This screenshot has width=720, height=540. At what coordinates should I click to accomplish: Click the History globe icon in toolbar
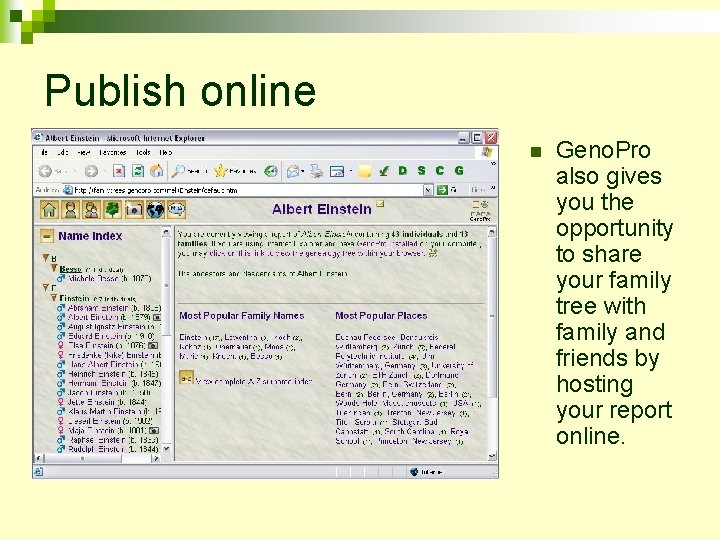(271, 171)
